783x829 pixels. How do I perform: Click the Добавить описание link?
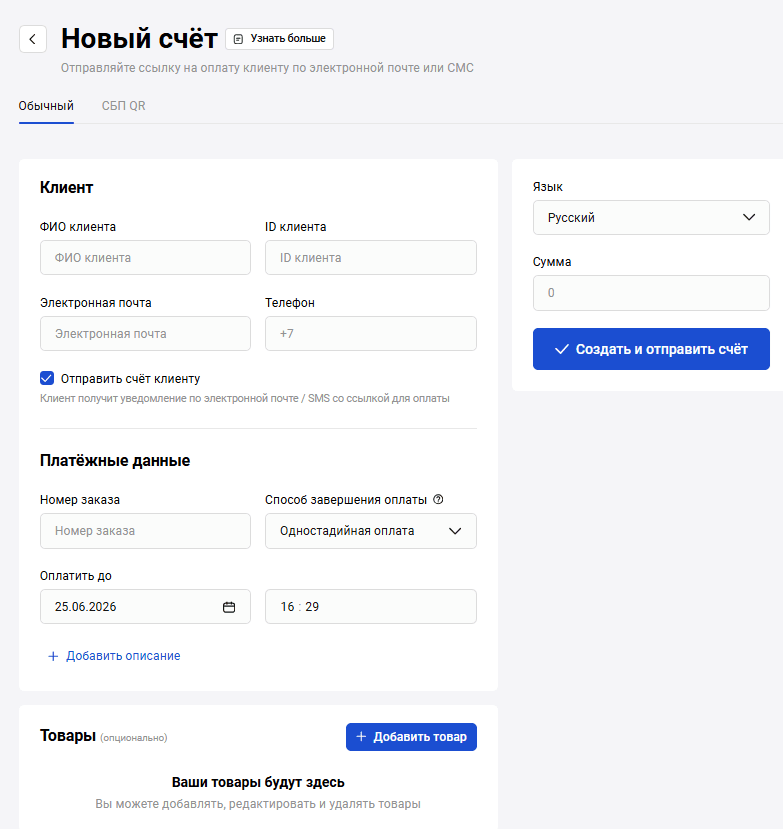point(123,656)
